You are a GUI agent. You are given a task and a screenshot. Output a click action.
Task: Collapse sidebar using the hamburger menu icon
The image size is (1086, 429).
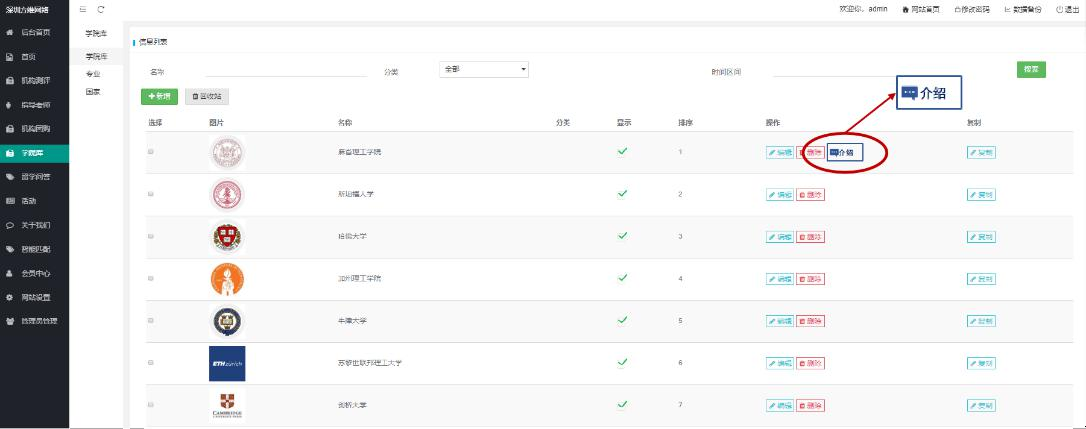click(x=83, y=9)
